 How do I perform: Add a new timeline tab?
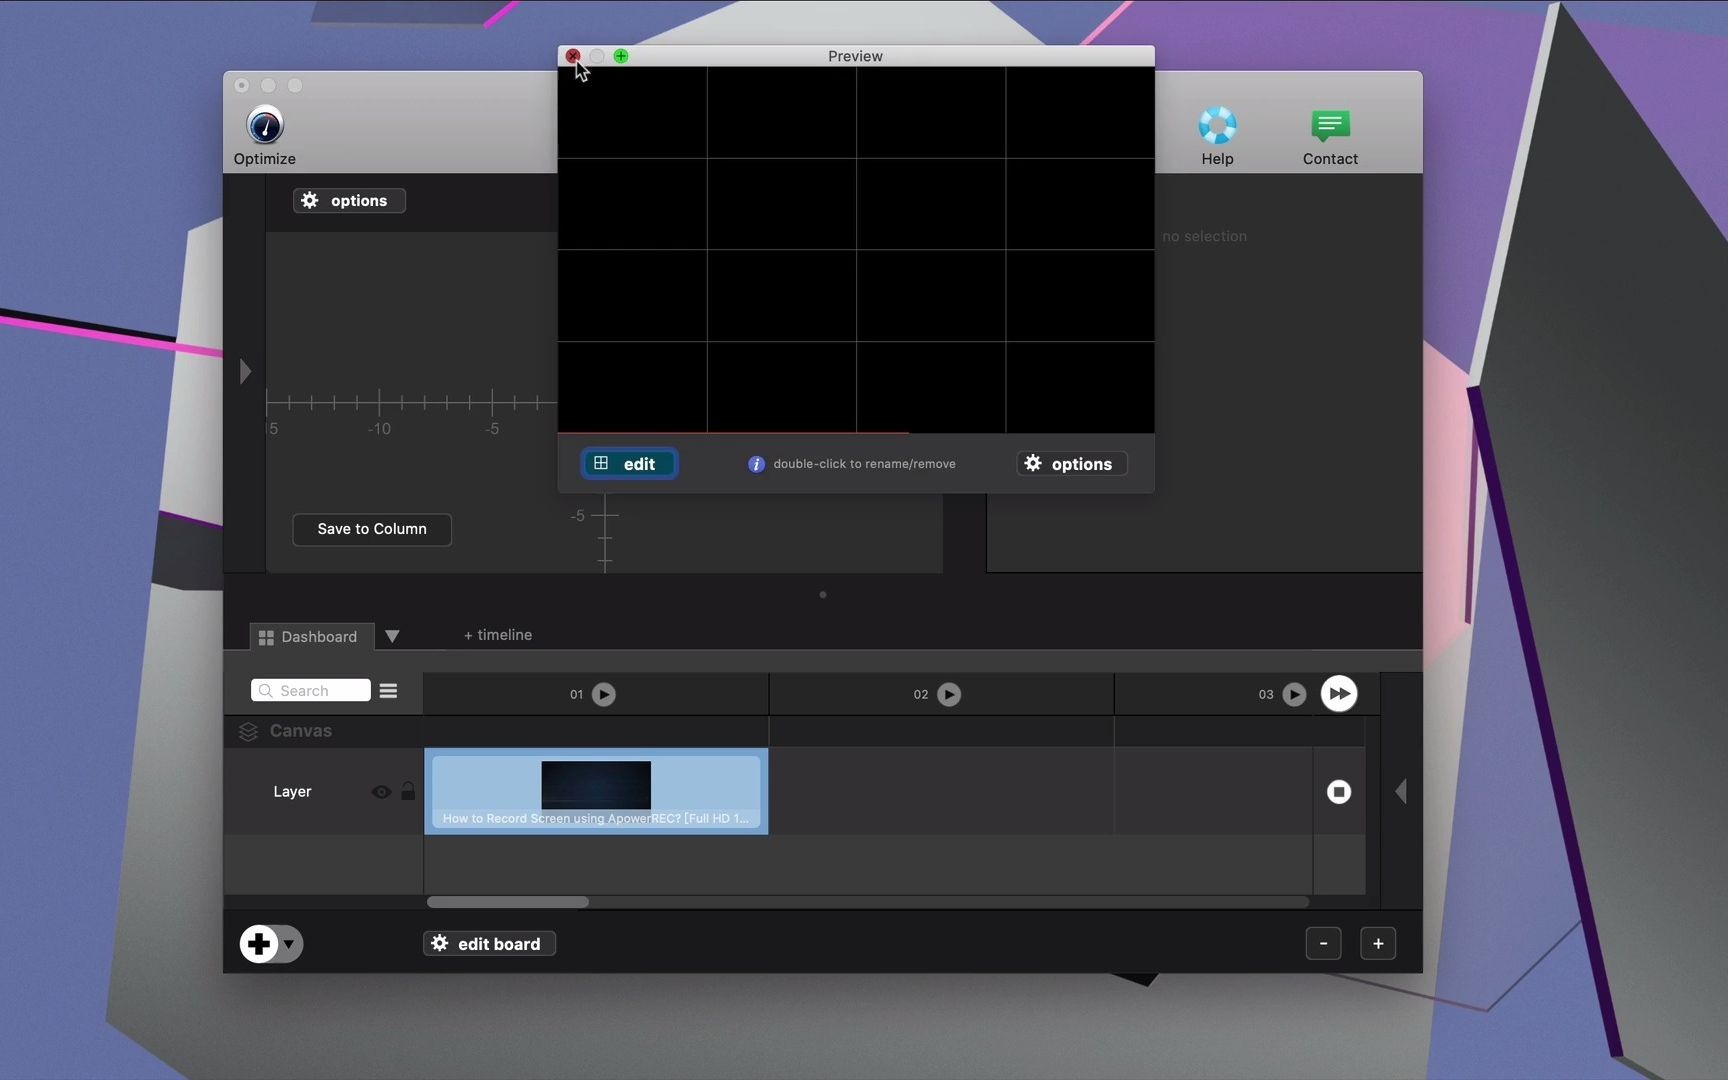(498, 635)
